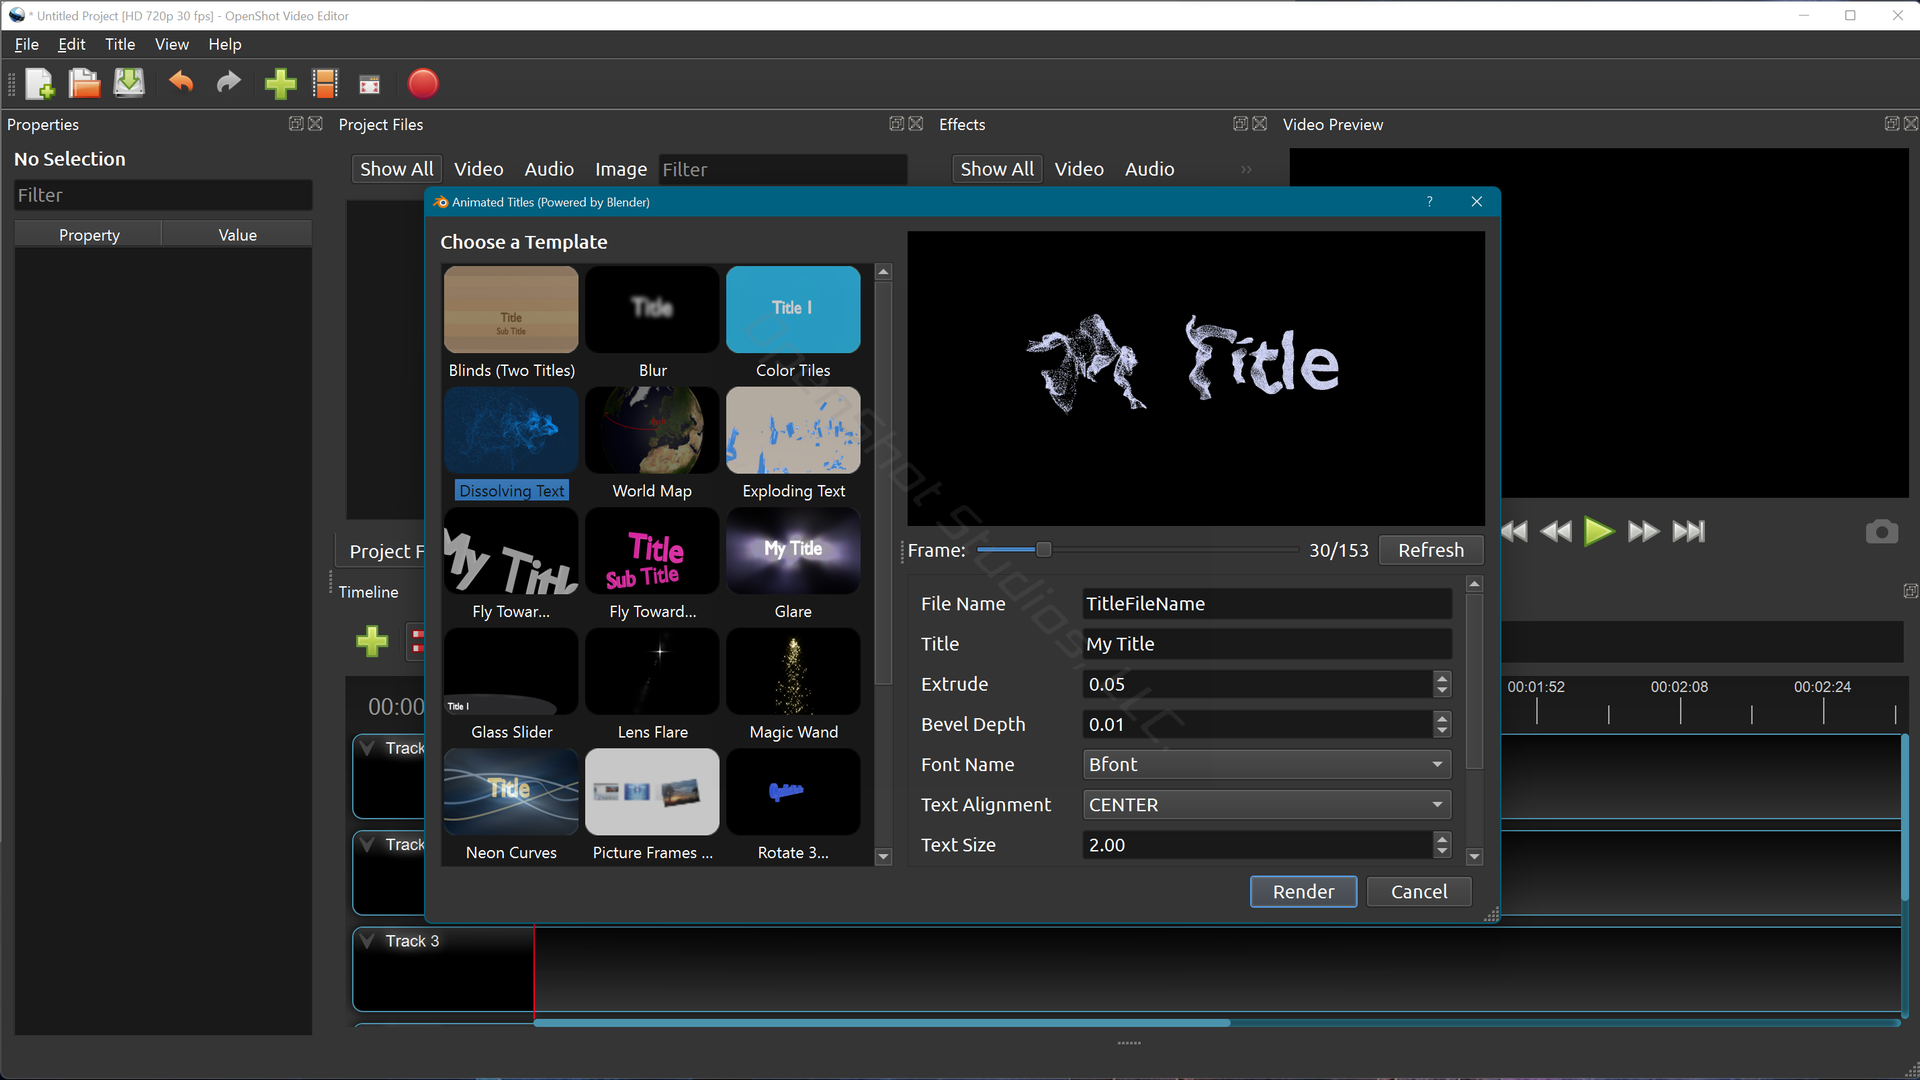Click the New Project toolbar icon
Image resolution: width=1920 pixels, height=1080 pixels.
coord(40,84)
